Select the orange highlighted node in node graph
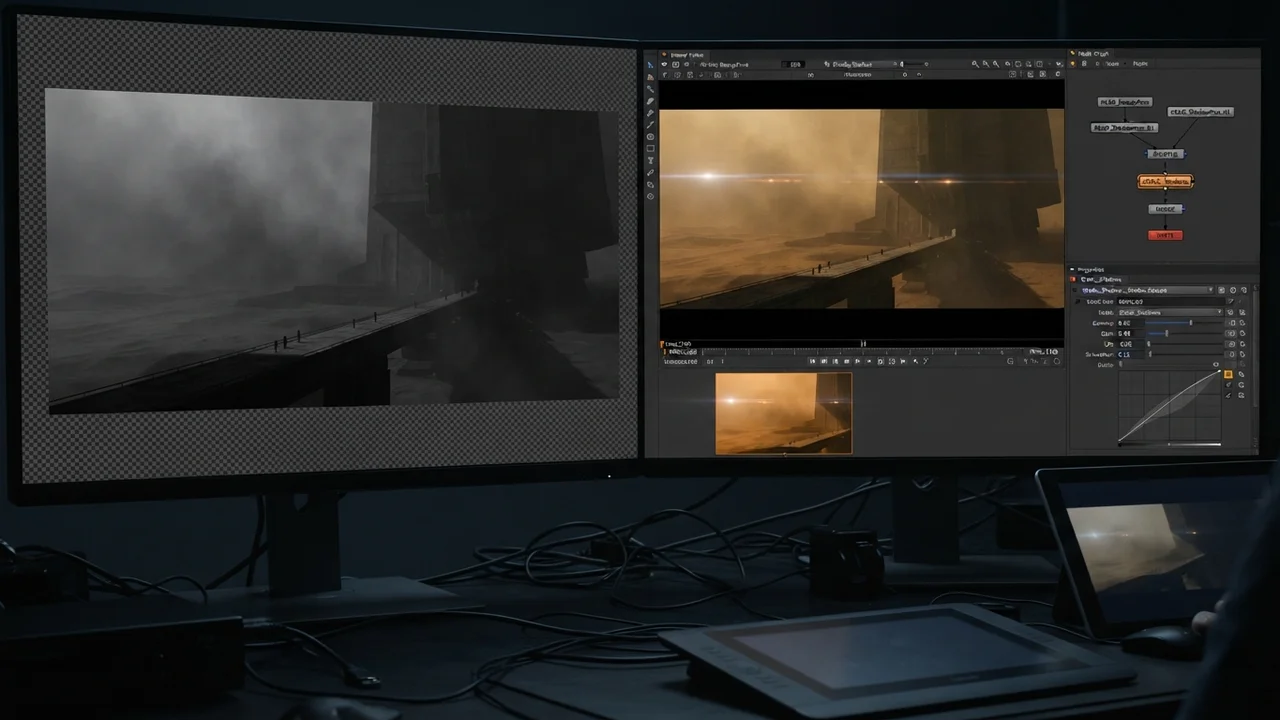The width and height of the screenshot is (1280, 720). tap(1166, 181)
